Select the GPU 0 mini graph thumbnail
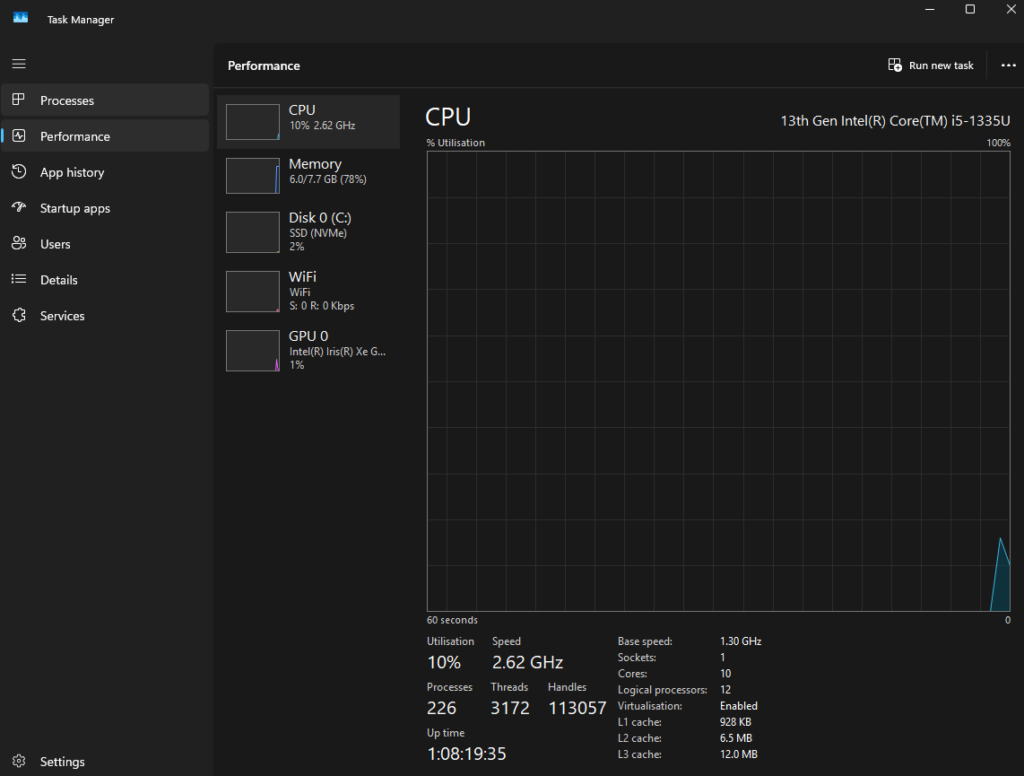Viewport: 1024px width, 776px height. click(253, 351)
